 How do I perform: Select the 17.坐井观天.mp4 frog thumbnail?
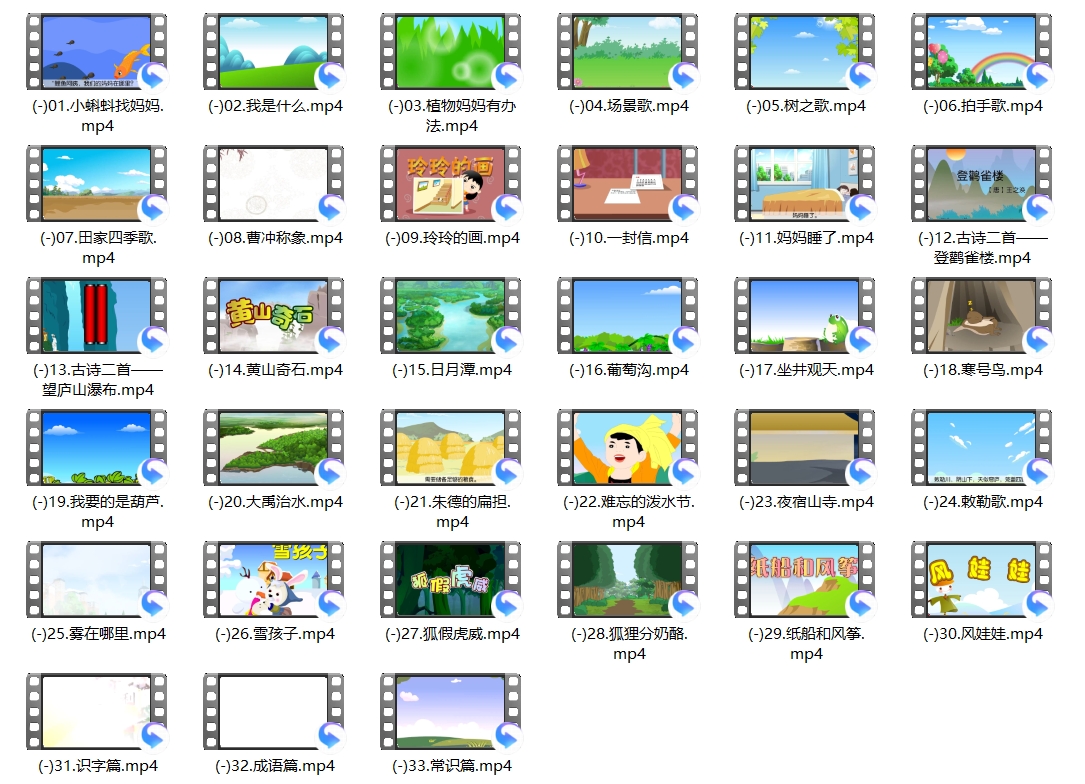point(805,316)
